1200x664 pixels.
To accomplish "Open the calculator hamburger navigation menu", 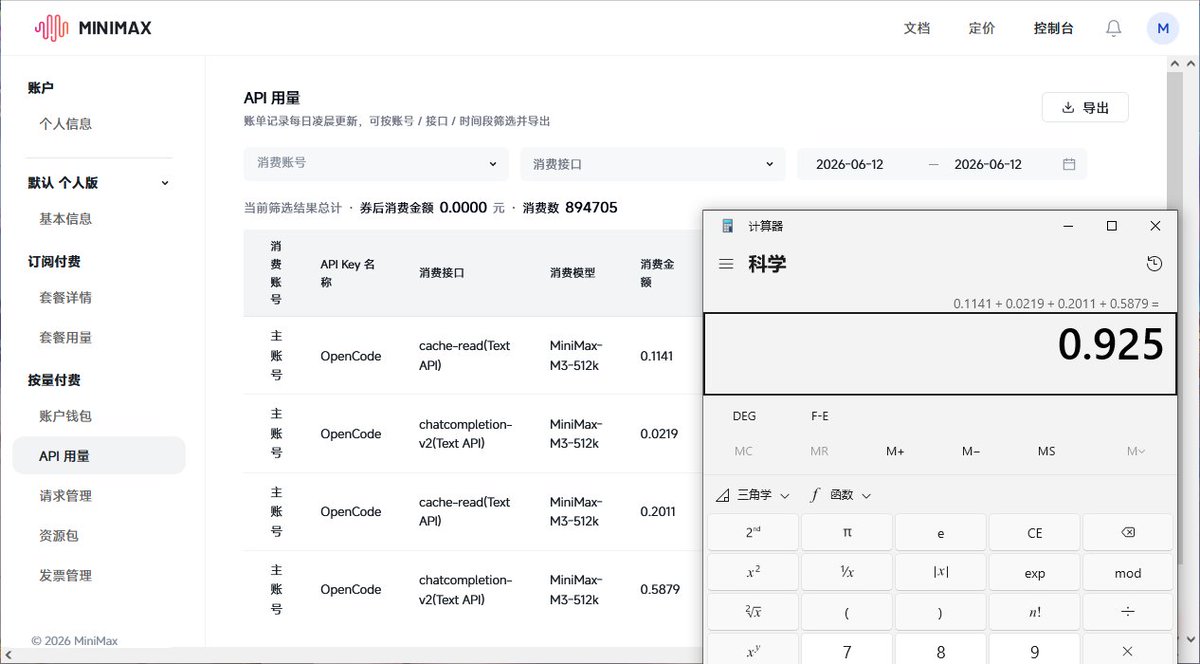I will coord(727,264).
